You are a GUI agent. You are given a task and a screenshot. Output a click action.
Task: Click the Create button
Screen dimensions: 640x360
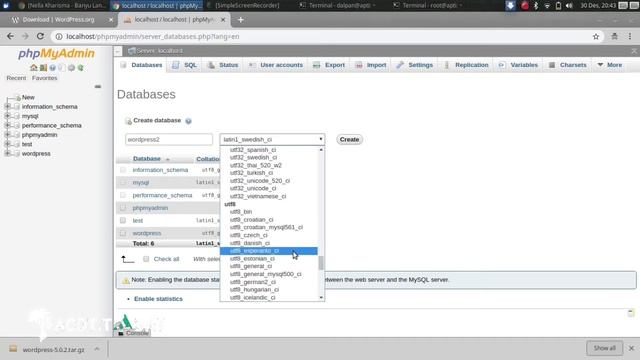349,140
